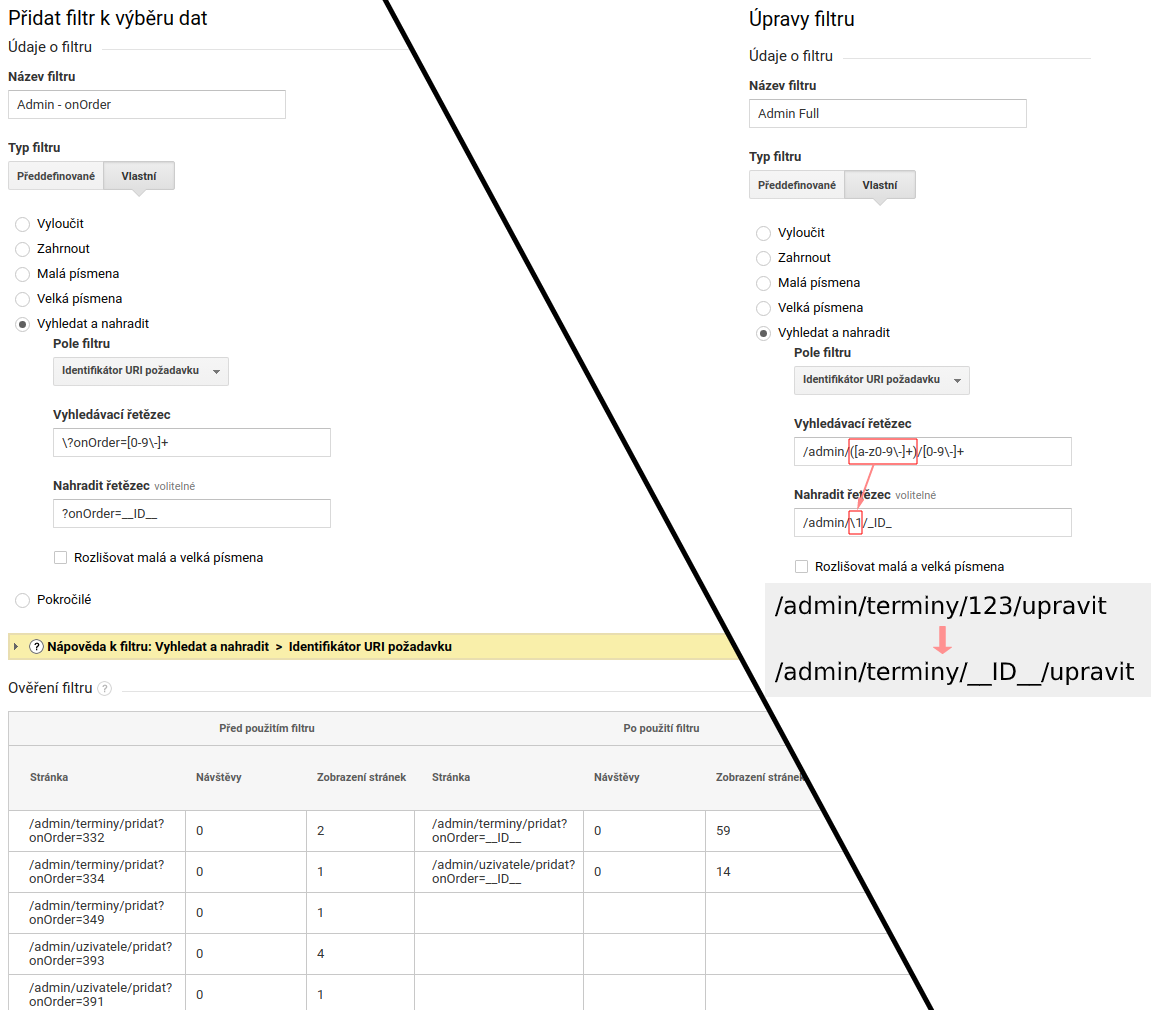The image size is (1151, 1010).
Task: Click the Admin - onOrder filter name field
Action: click(147, 104)
